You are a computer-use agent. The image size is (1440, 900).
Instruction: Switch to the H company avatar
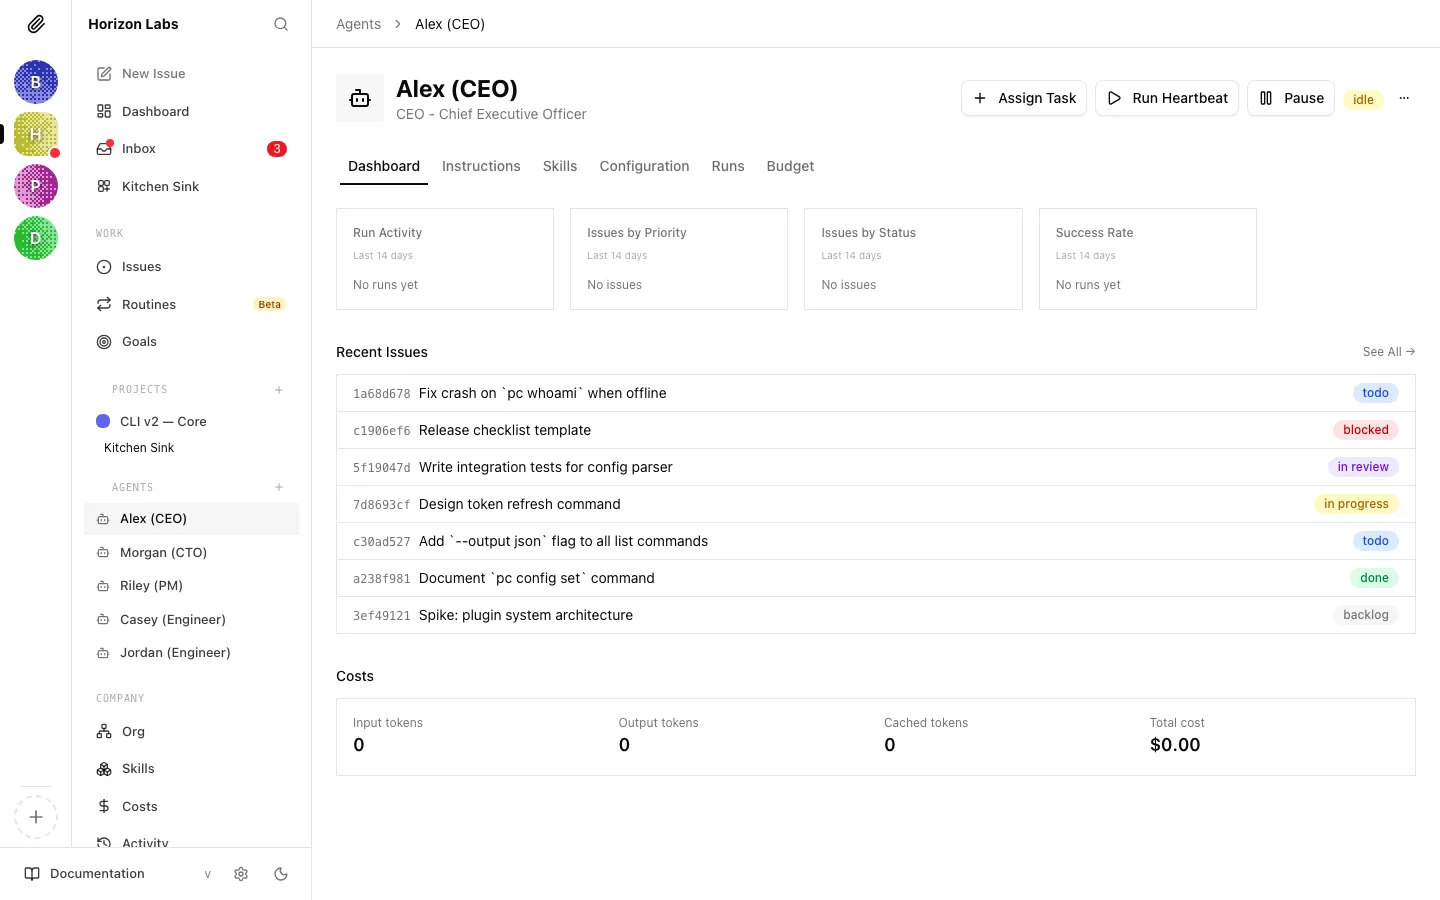point(36,134)
